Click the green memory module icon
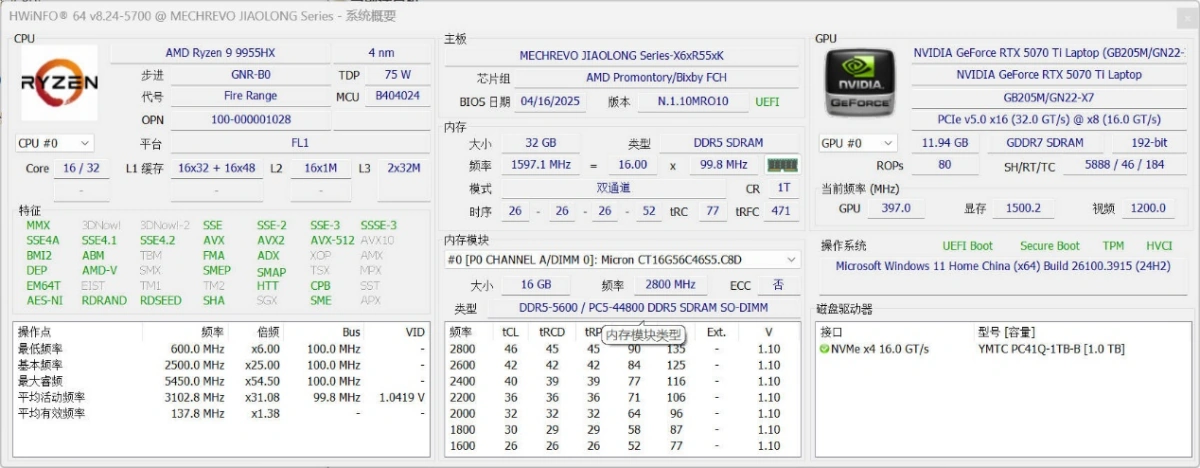Image resolution: width=1200 pixels, height=468 pixels. tap(781, 165)
